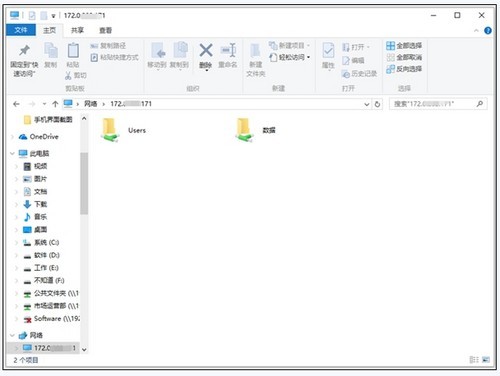This screenshot has width=500, height=376.
Task: Select Desktop (桌面) in the sidebar
Action: coord(35,229)
